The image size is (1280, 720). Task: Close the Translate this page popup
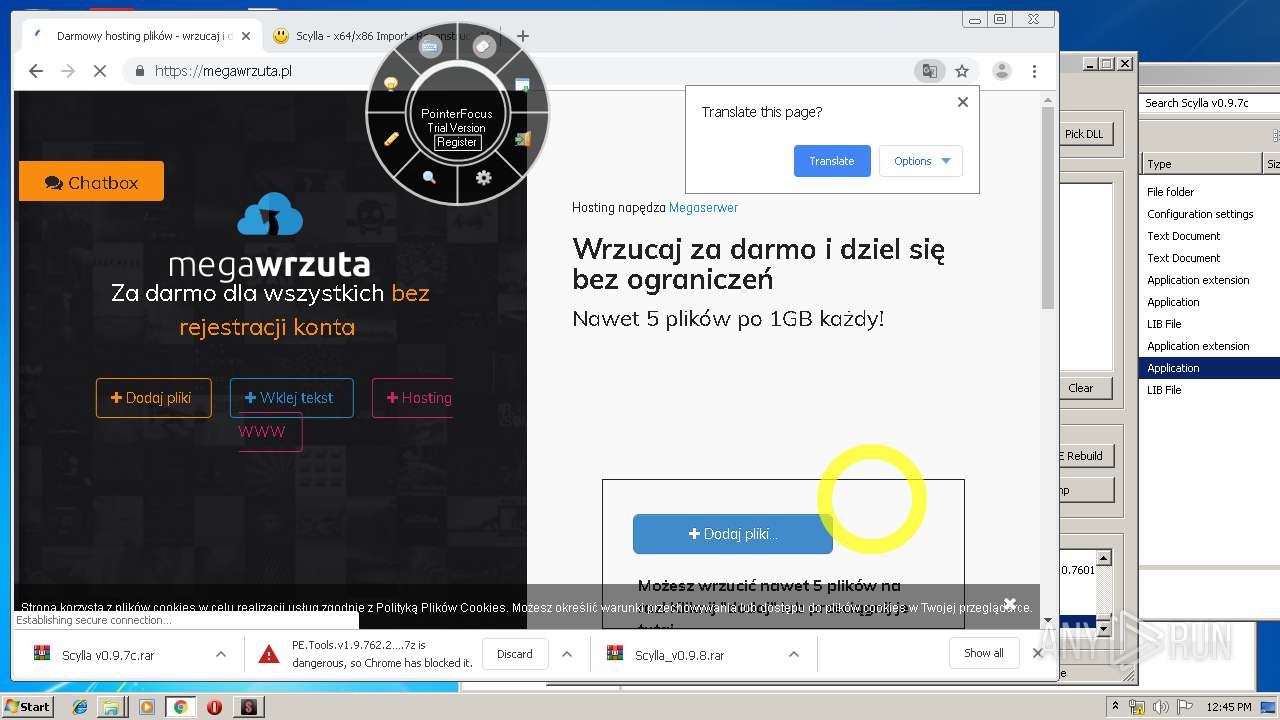click(963, 102)
